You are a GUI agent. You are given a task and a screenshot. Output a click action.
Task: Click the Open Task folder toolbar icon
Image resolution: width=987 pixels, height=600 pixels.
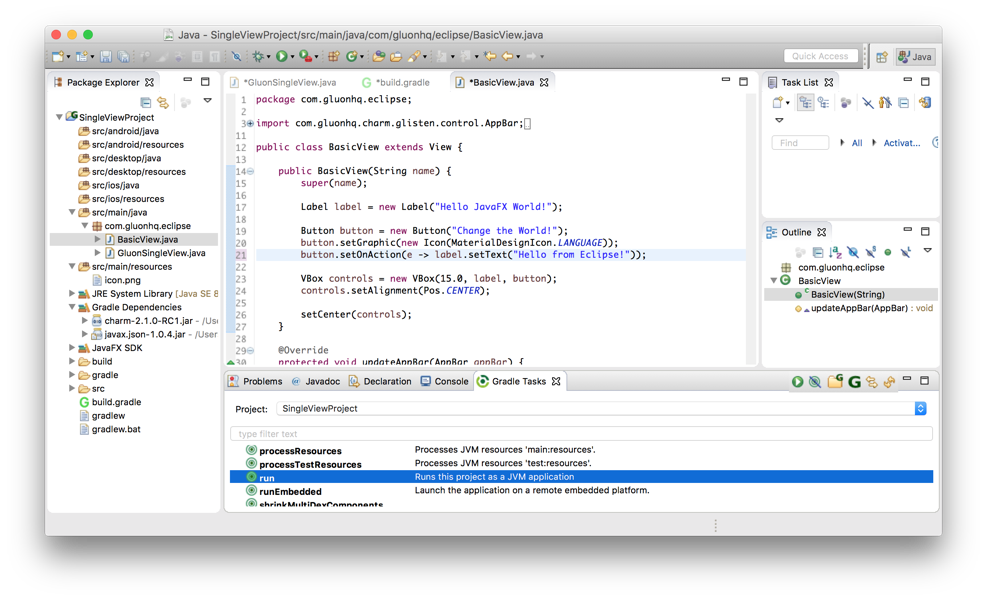point(396,57)
